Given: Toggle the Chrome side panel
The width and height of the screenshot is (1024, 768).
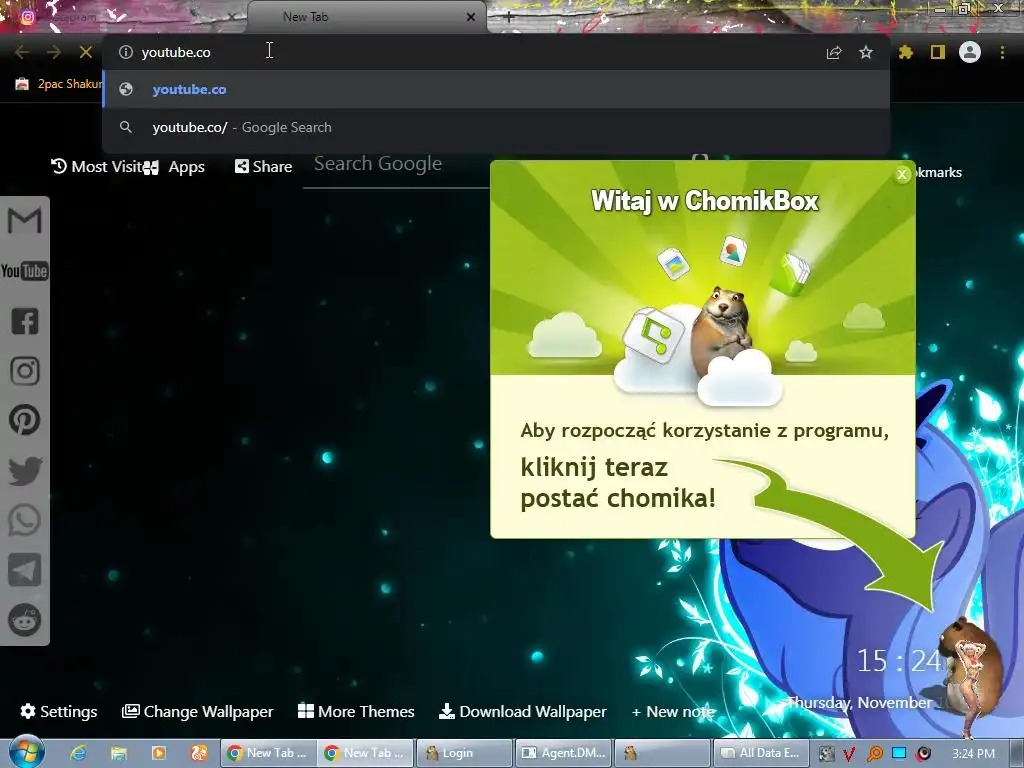Looking at the screenshot, I should 938,52.
